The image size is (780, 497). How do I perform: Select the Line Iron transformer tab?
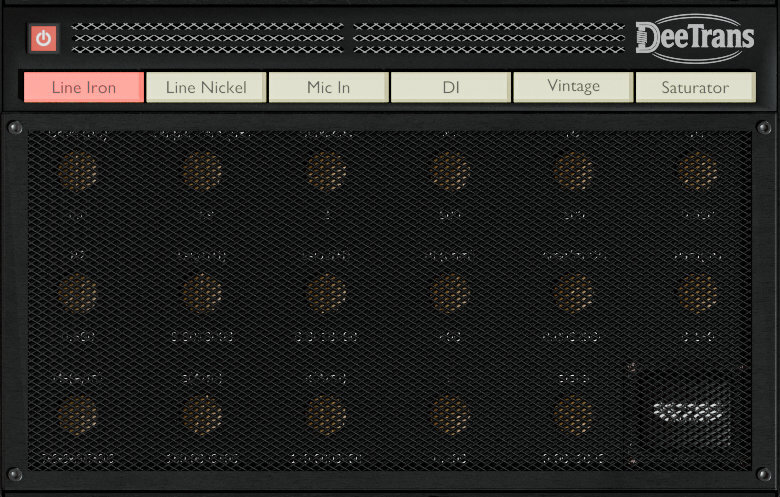[x=84, y=87]
